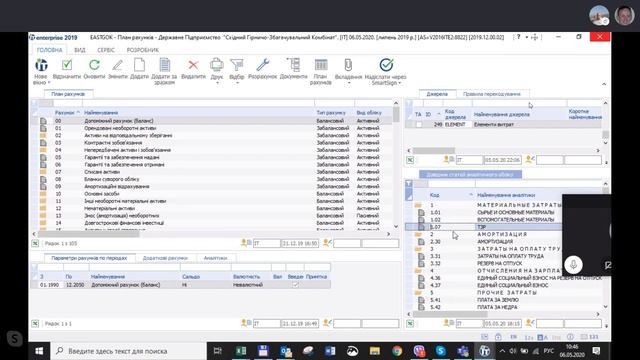Click the clock in the taskbar
This screenshot has height=360, width=640.
572,351
